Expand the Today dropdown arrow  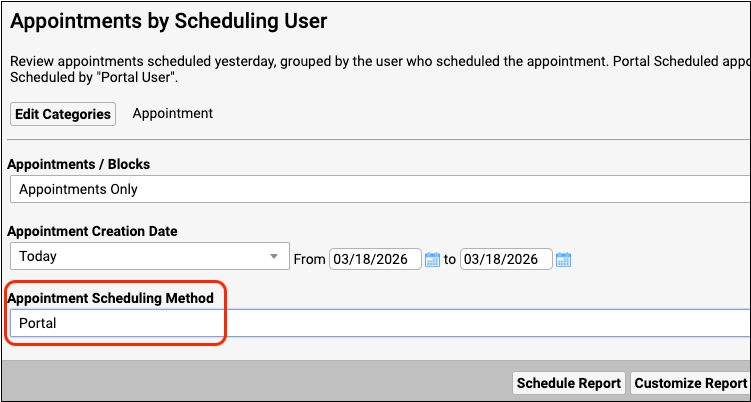pyautogui.click(x=274, y=257)
